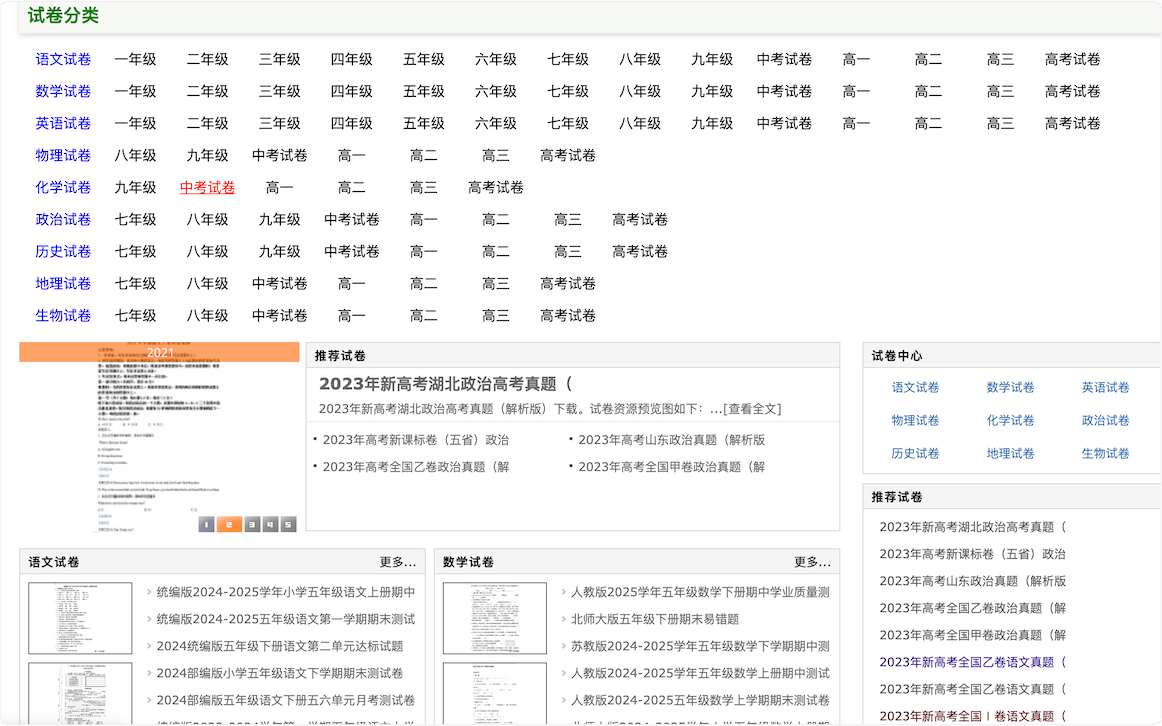Image resolution: width=1162 pixels, height=726 pixels.
Task: Go to slide 3 of the image carousel
Action: click(x=252, y=524)
